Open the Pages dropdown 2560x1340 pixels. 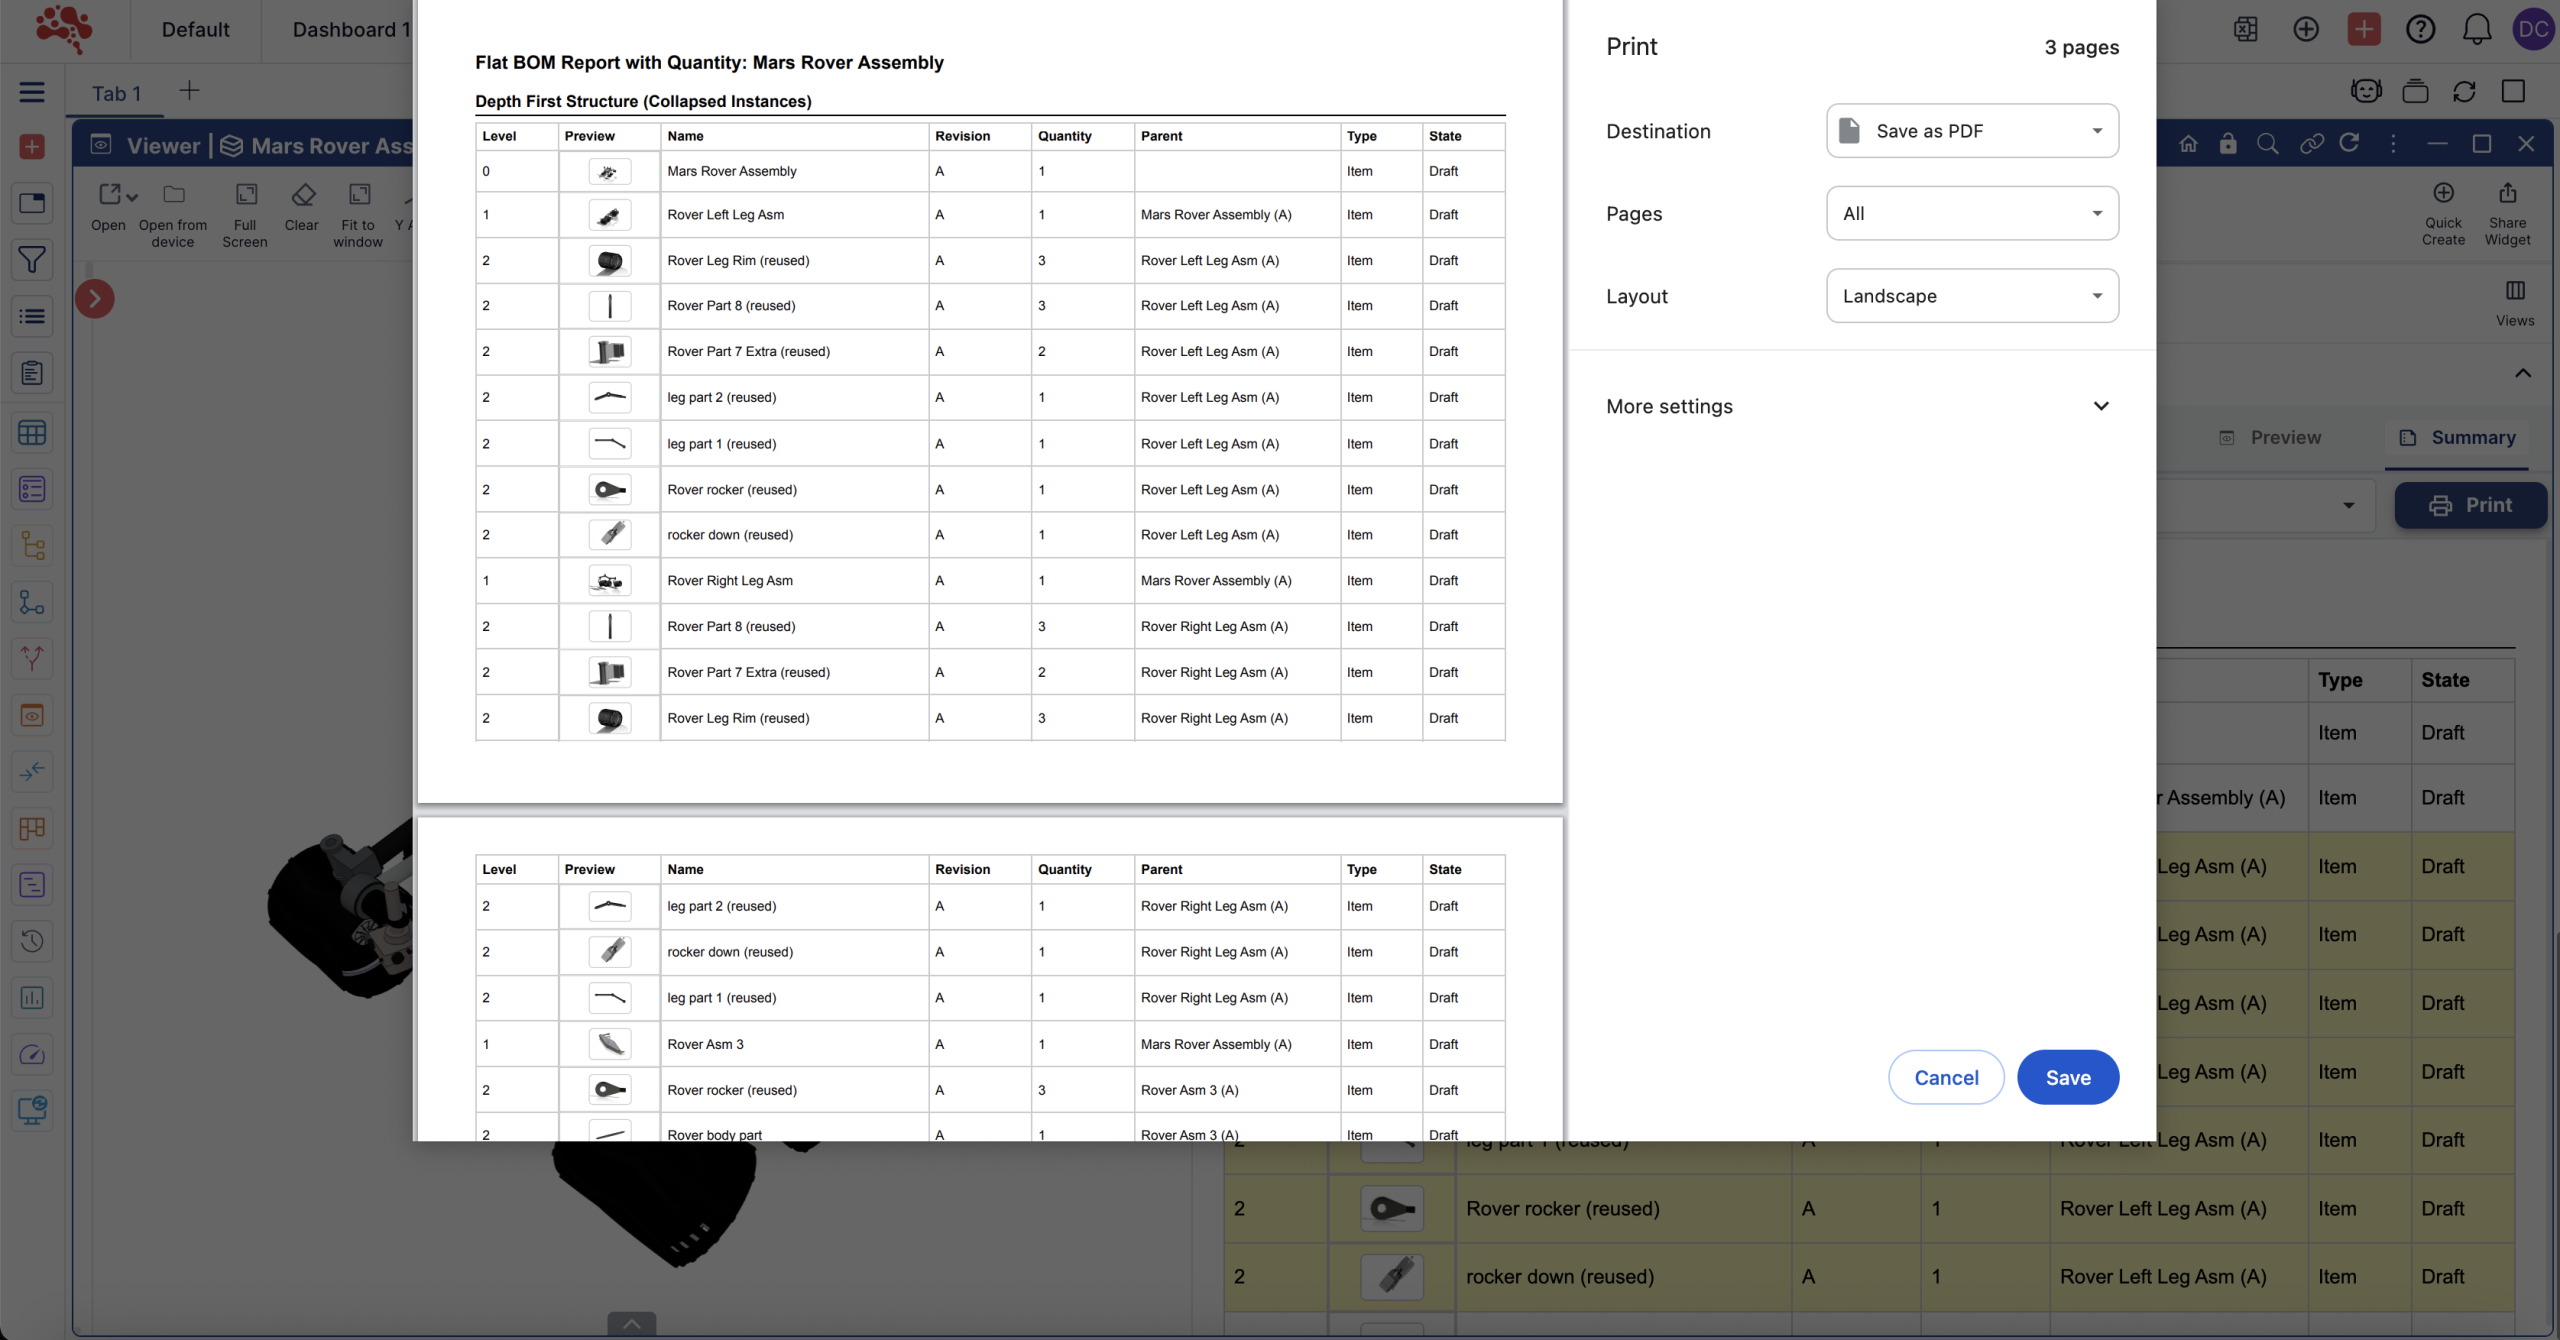pos(1972,213)
